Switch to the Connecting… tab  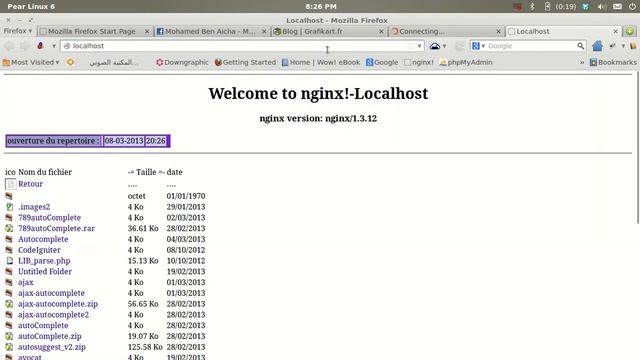pos(446,31)
